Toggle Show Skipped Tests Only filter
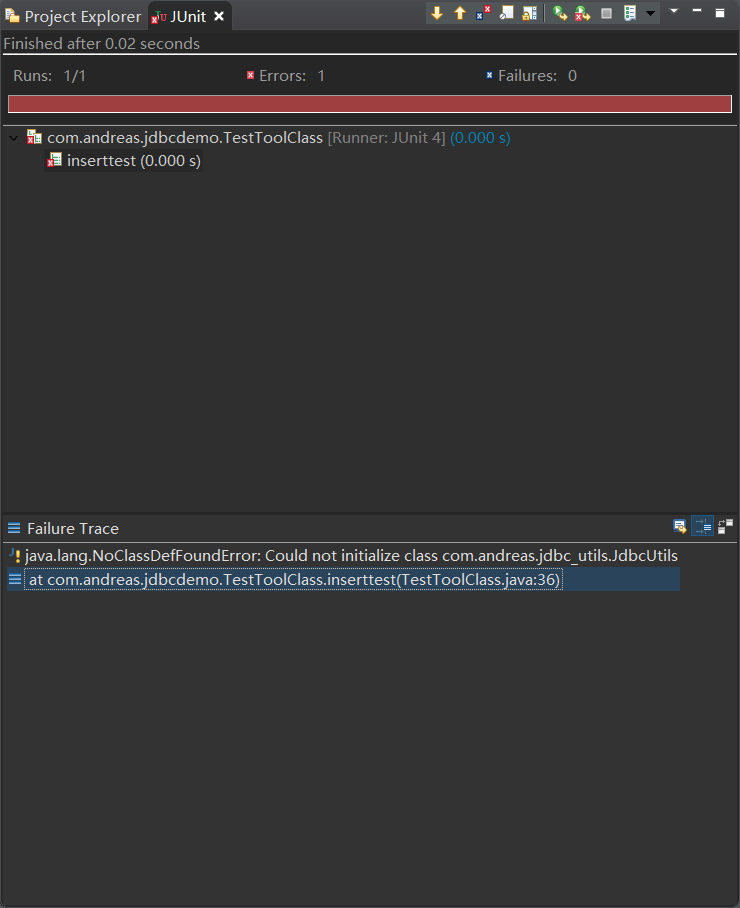Viewport: 740px width, 908px height. click(507, 13)
